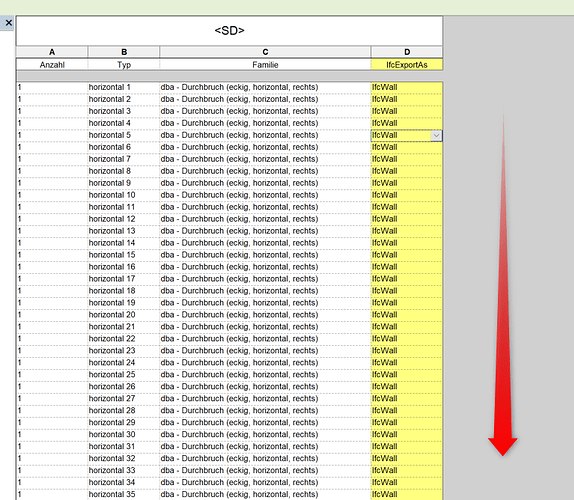Select column B header

pyautogui.click(x=124, y=52)
